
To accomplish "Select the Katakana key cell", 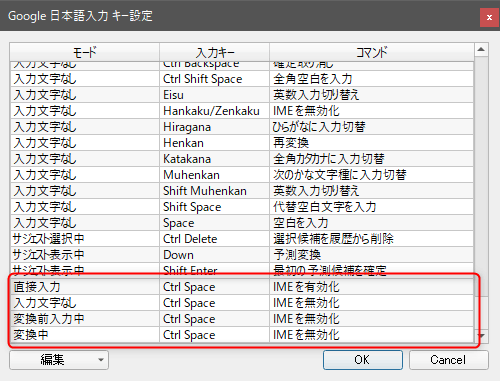I will [x=214, y=159].
